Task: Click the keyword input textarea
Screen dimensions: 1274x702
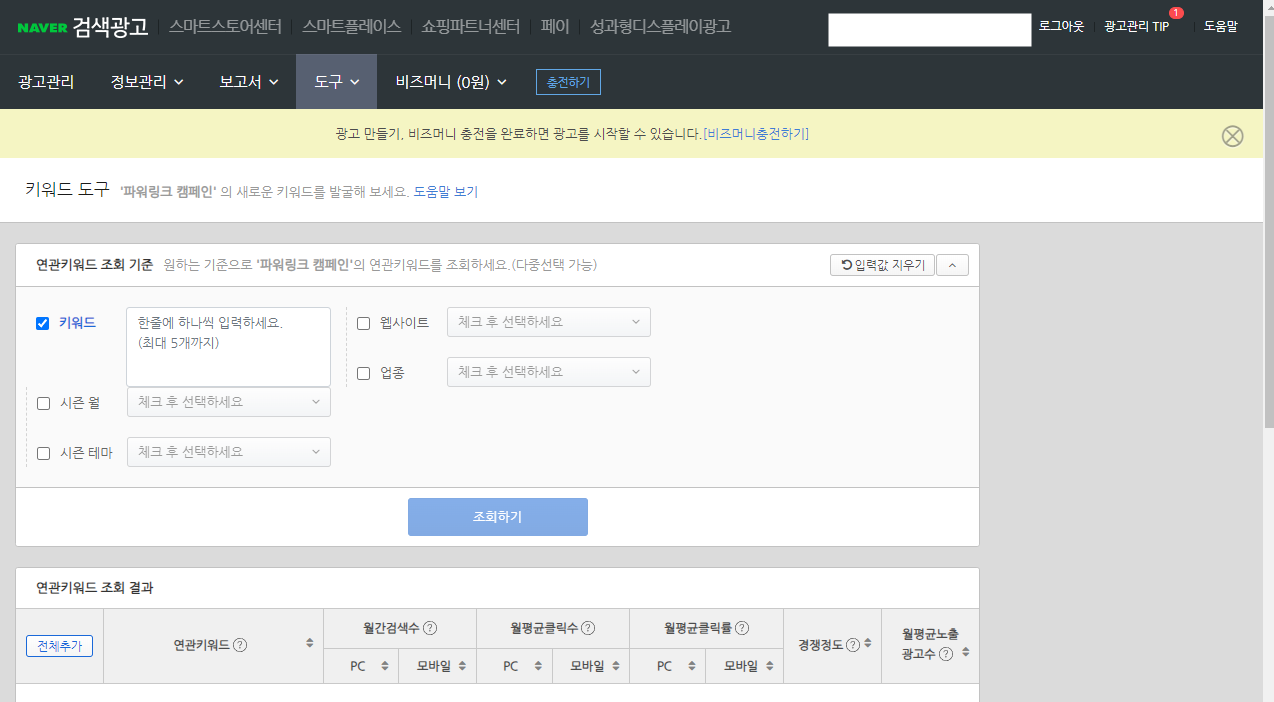Action: coord(228,346)
